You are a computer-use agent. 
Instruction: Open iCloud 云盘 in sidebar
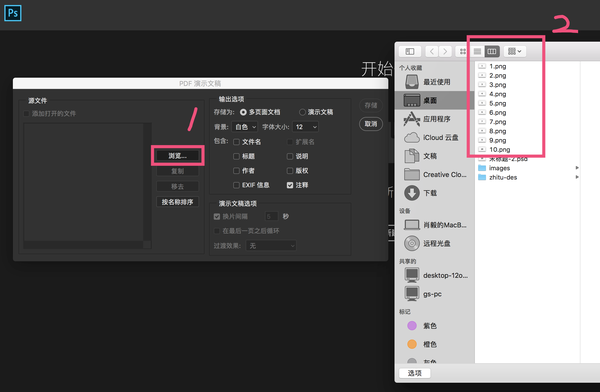tap(434, 137)
